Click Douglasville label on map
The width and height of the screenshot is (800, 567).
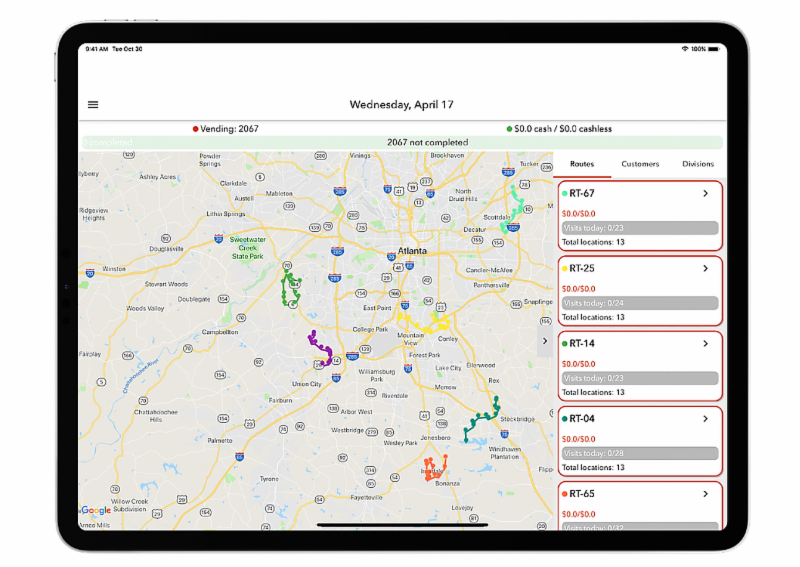166,249
